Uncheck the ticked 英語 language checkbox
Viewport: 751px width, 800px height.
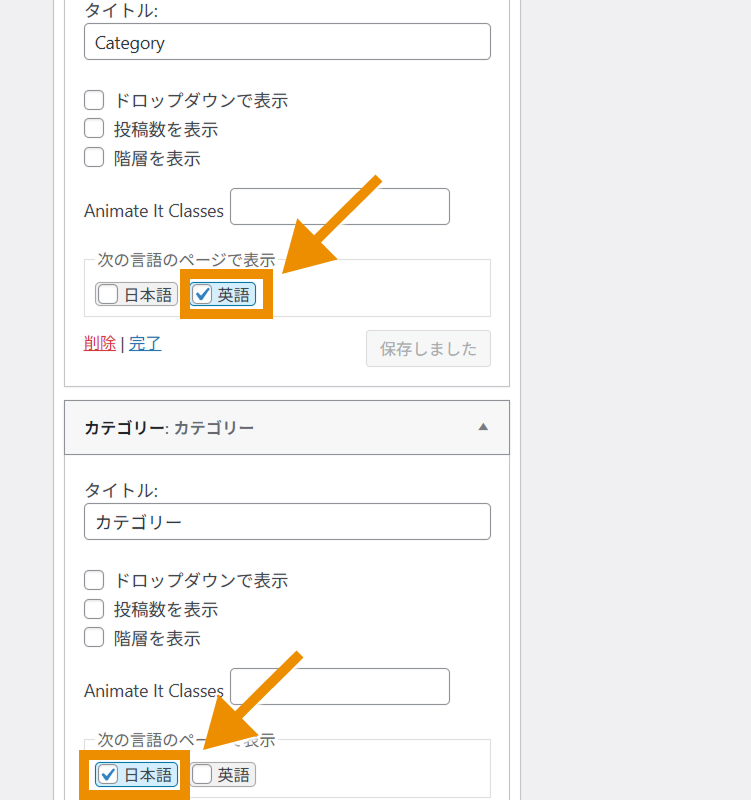tap(203, 295)
